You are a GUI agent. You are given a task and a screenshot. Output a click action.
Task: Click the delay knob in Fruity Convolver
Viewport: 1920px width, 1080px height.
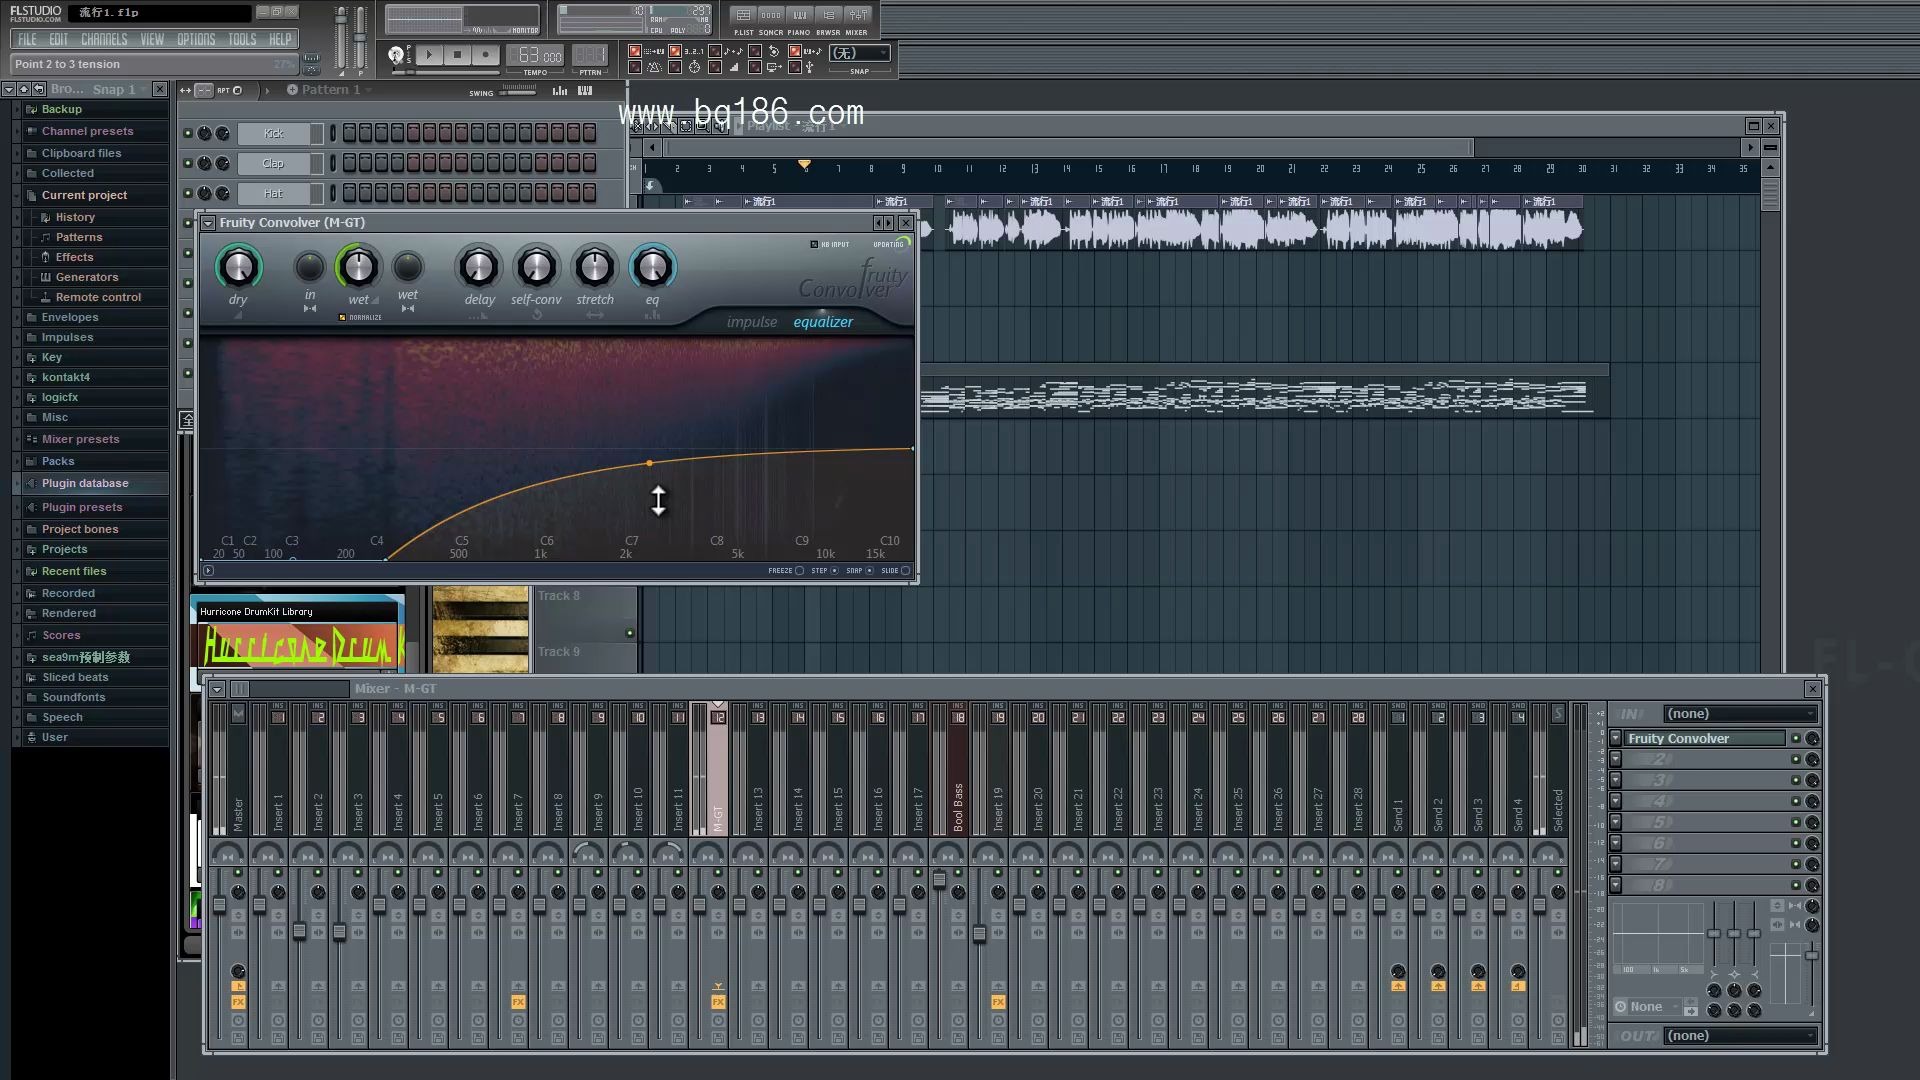point(478,267)
